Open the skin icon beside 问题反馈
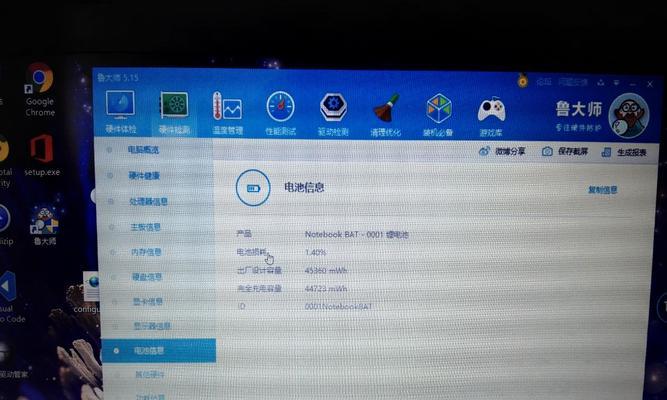Image resolution: width=667 pixels, height=400 pixels. click(601, 83)
